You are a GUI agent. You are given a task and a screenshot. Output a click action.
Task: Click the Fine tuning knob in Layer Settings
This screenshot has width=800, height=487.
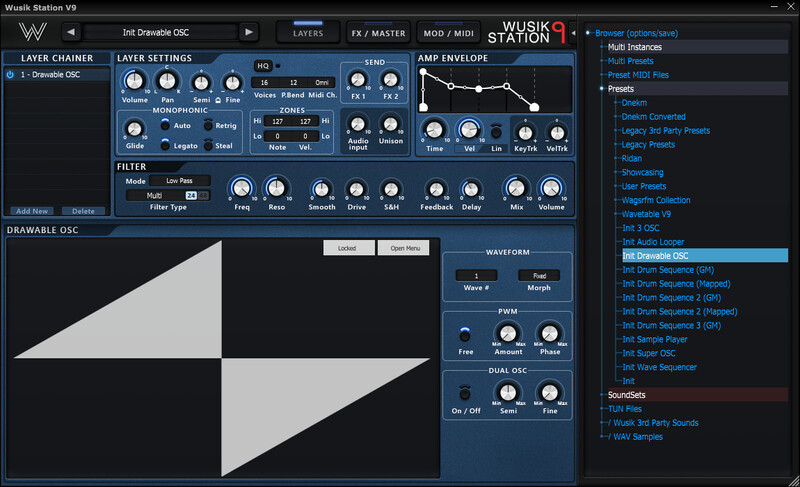coord(233,83)
